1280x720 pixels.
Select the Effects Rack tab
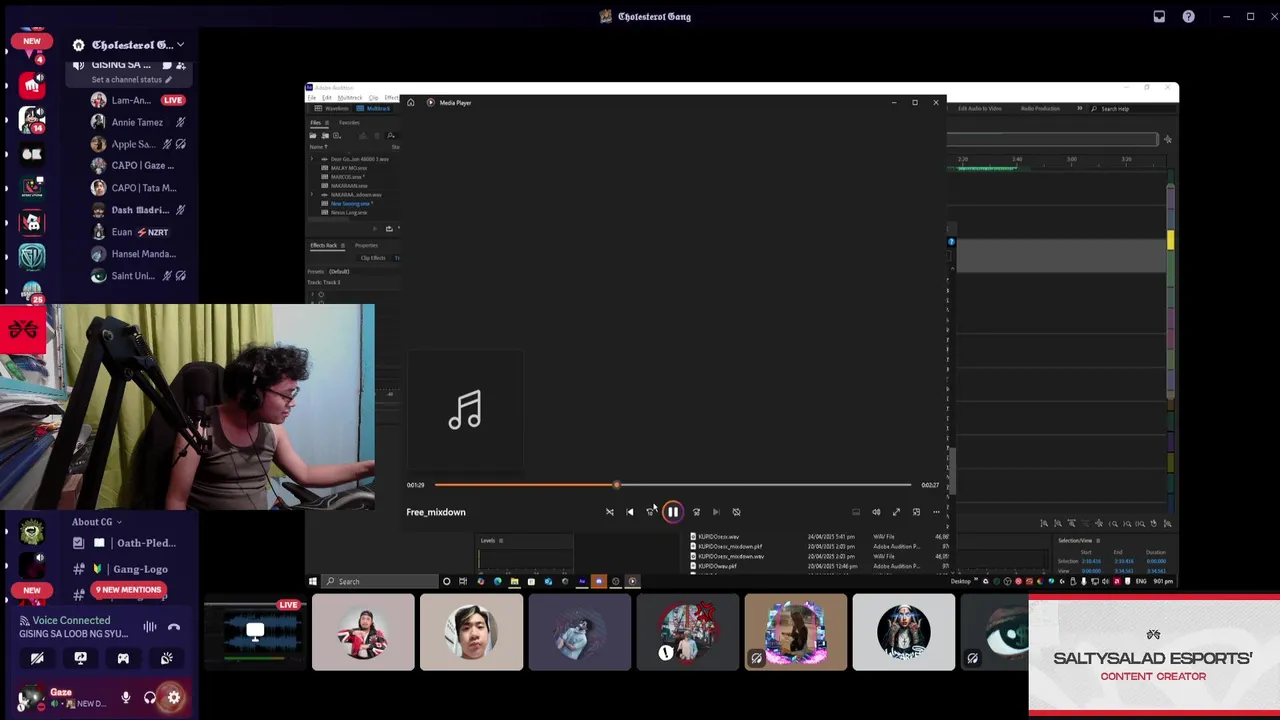click(324, 245)
